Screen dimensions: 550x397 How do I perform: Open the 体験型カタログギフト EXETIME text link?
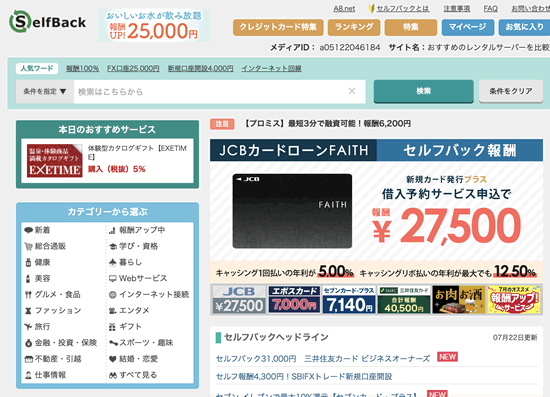coord(137,153)
